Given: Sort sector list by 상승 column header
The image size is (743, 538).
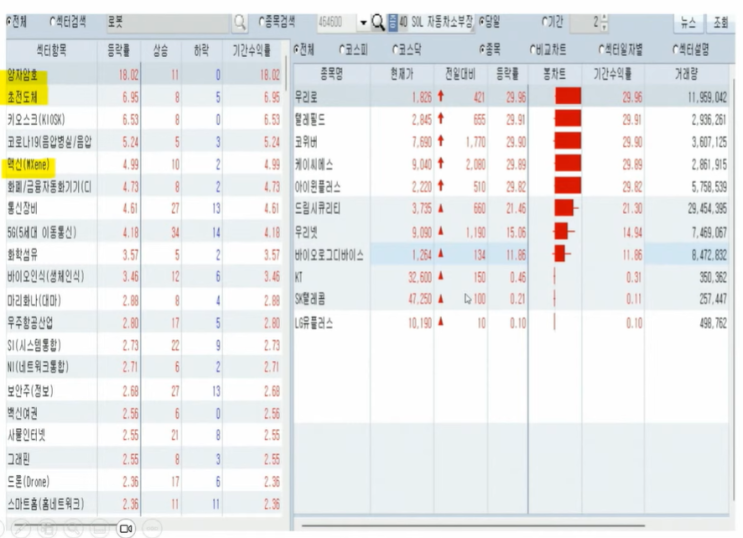Looking at the screenshot, I should tap(161, 51).
